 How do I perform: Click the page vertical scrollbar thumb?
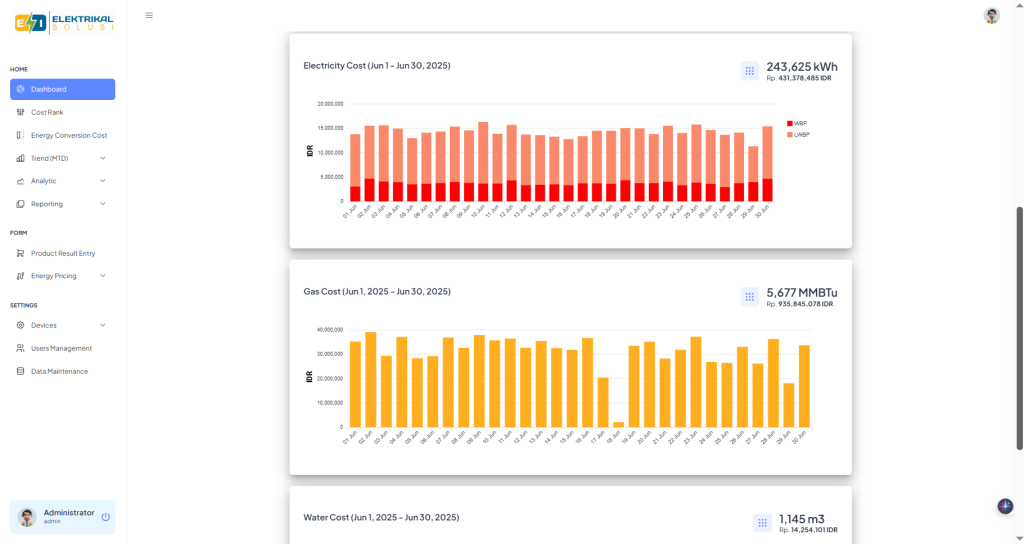[1019, 328]
